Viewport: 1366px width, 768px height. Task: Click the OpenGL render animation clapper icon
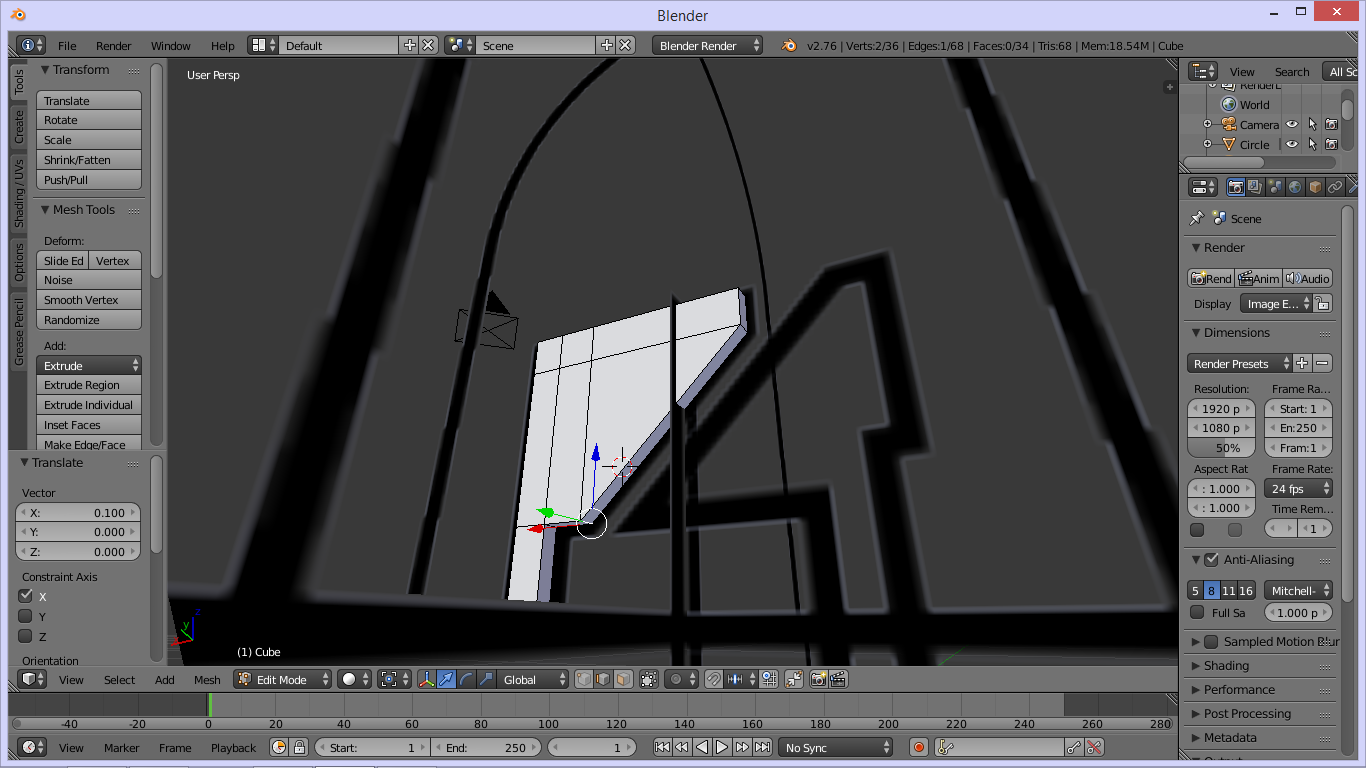[x=839, y=679]
